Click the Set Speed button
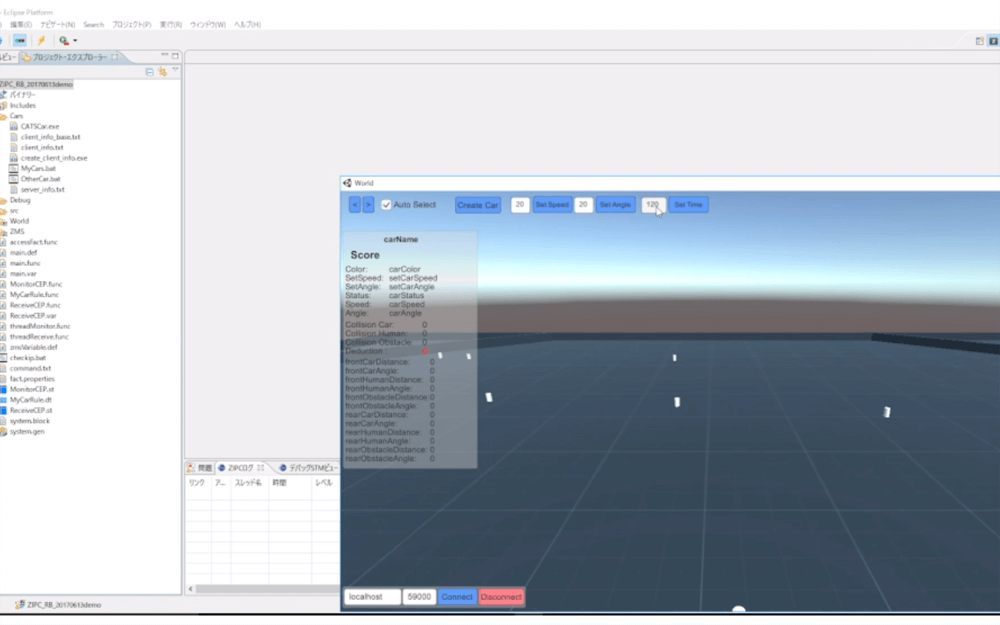This screenshot has width=1000, height=625. click(x=551, y=205)
